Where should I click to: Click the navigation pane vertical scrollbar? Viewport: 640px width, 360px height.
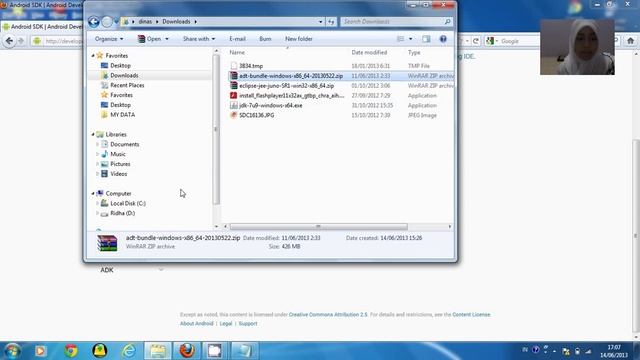click(x=216, y=129)
